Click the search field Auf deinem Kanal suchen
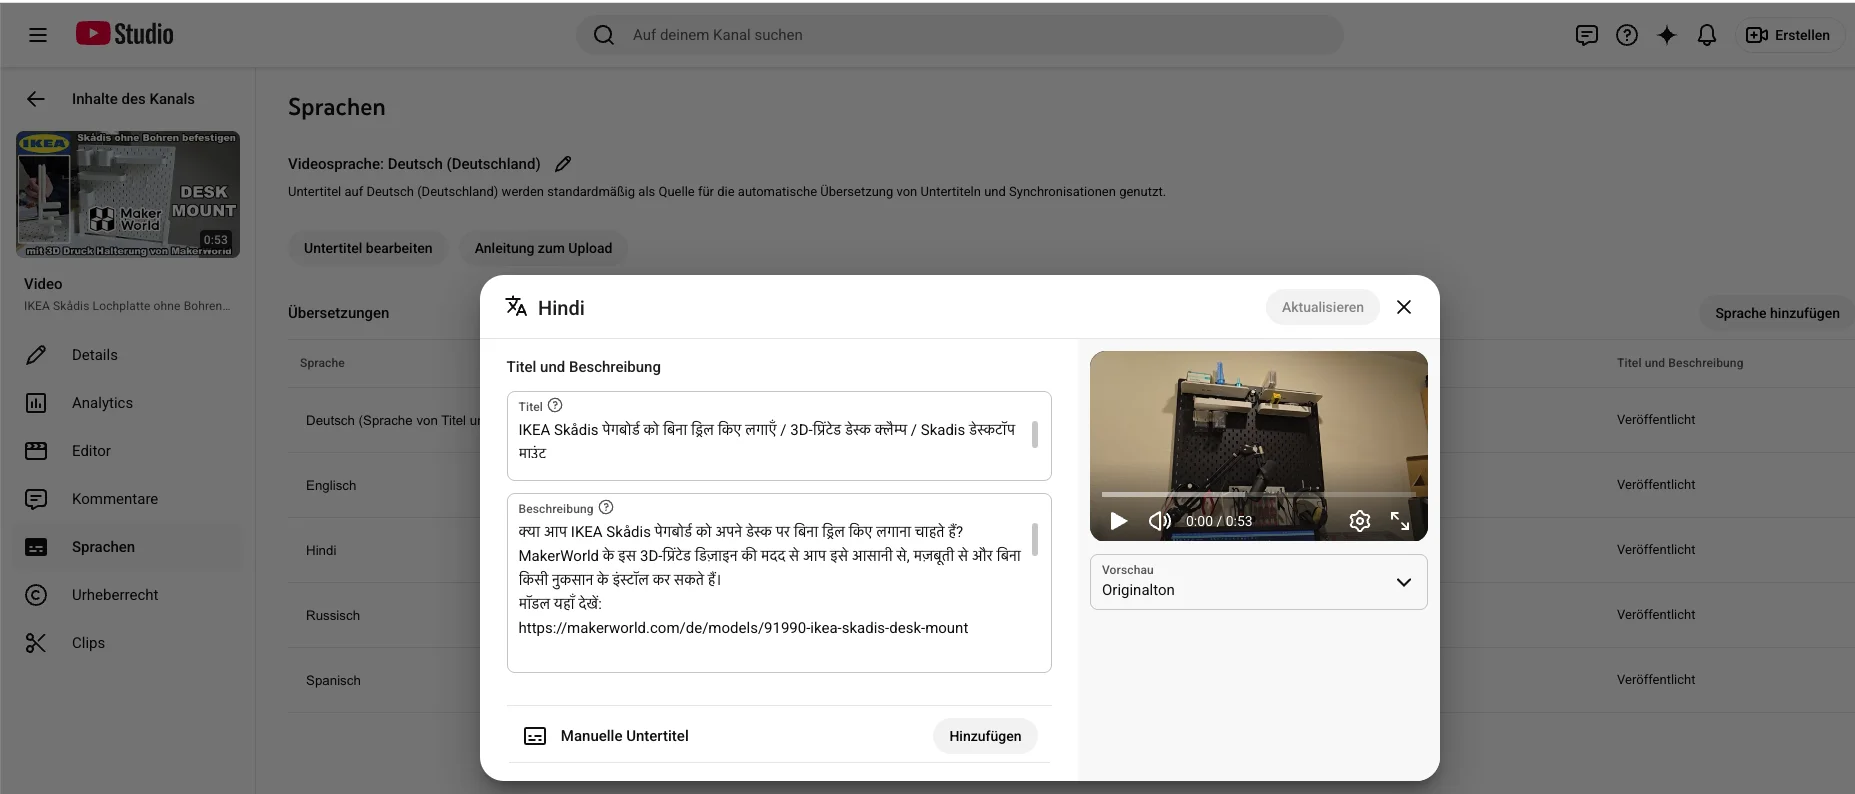The width and height of the screenshot is (1855, 794). (960, 35)
